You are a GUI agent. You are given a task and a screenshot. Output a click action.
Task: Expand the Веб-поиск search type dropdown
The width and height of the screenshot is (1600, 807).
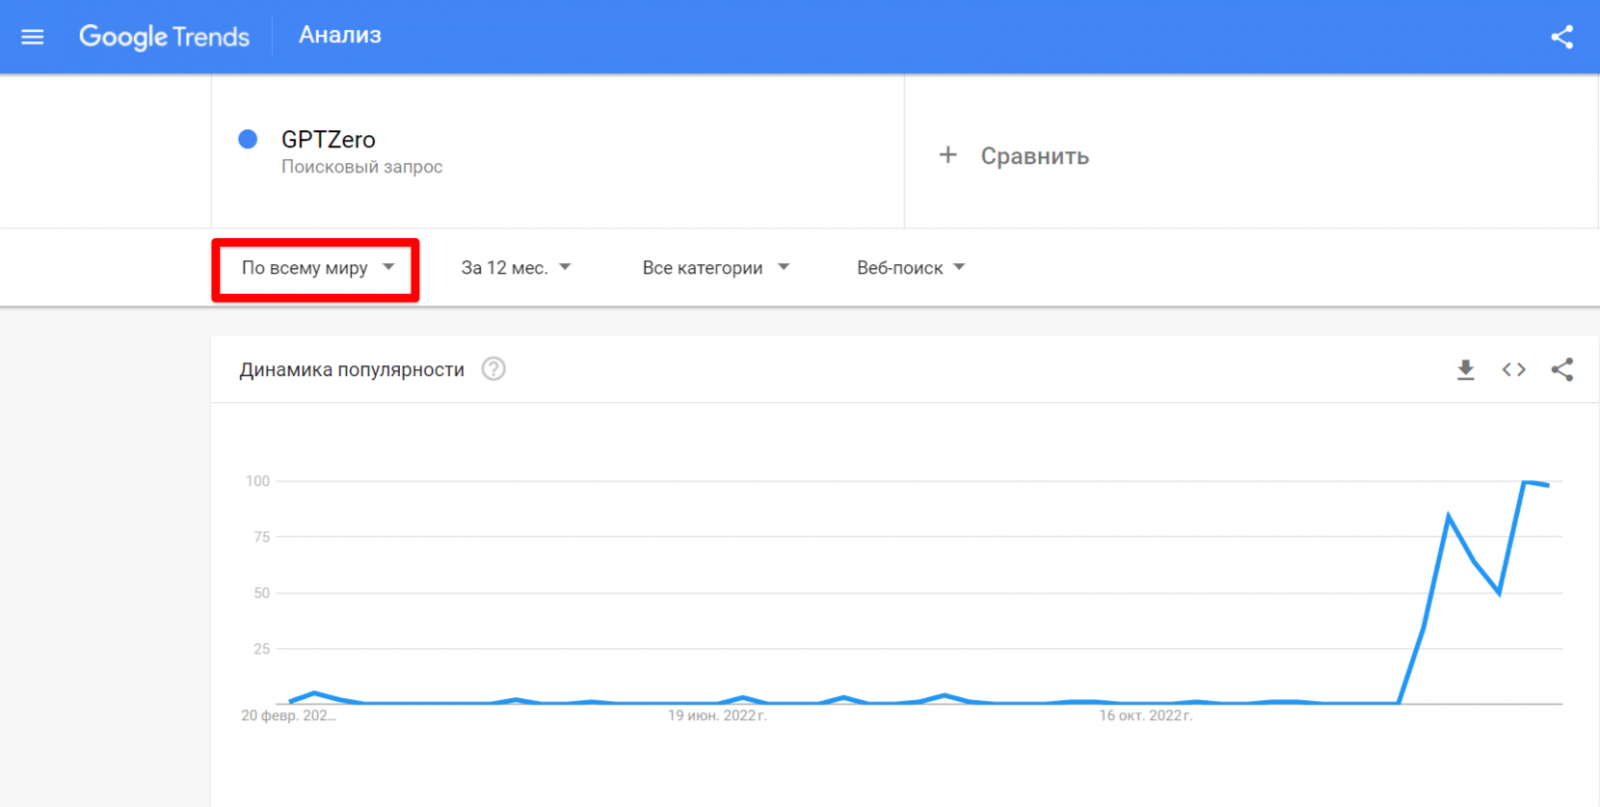pos(910,268)
